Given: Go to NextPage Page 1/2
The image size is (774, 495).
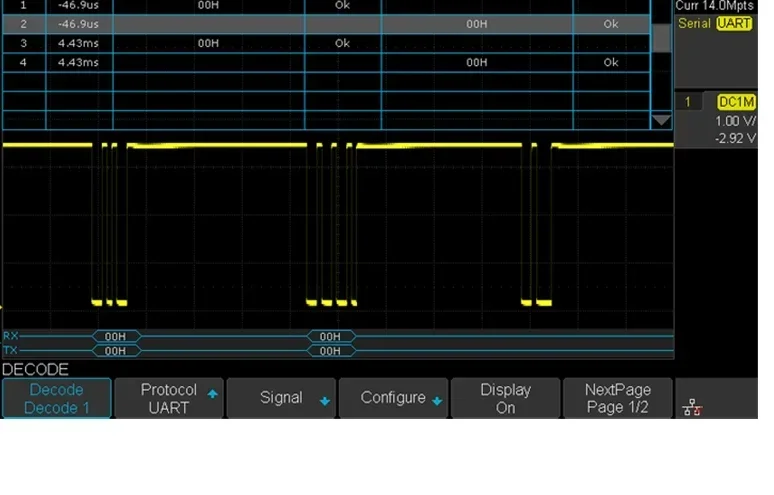Looking at the screenshot, I should pyautogui.click(x=618, y=398).
